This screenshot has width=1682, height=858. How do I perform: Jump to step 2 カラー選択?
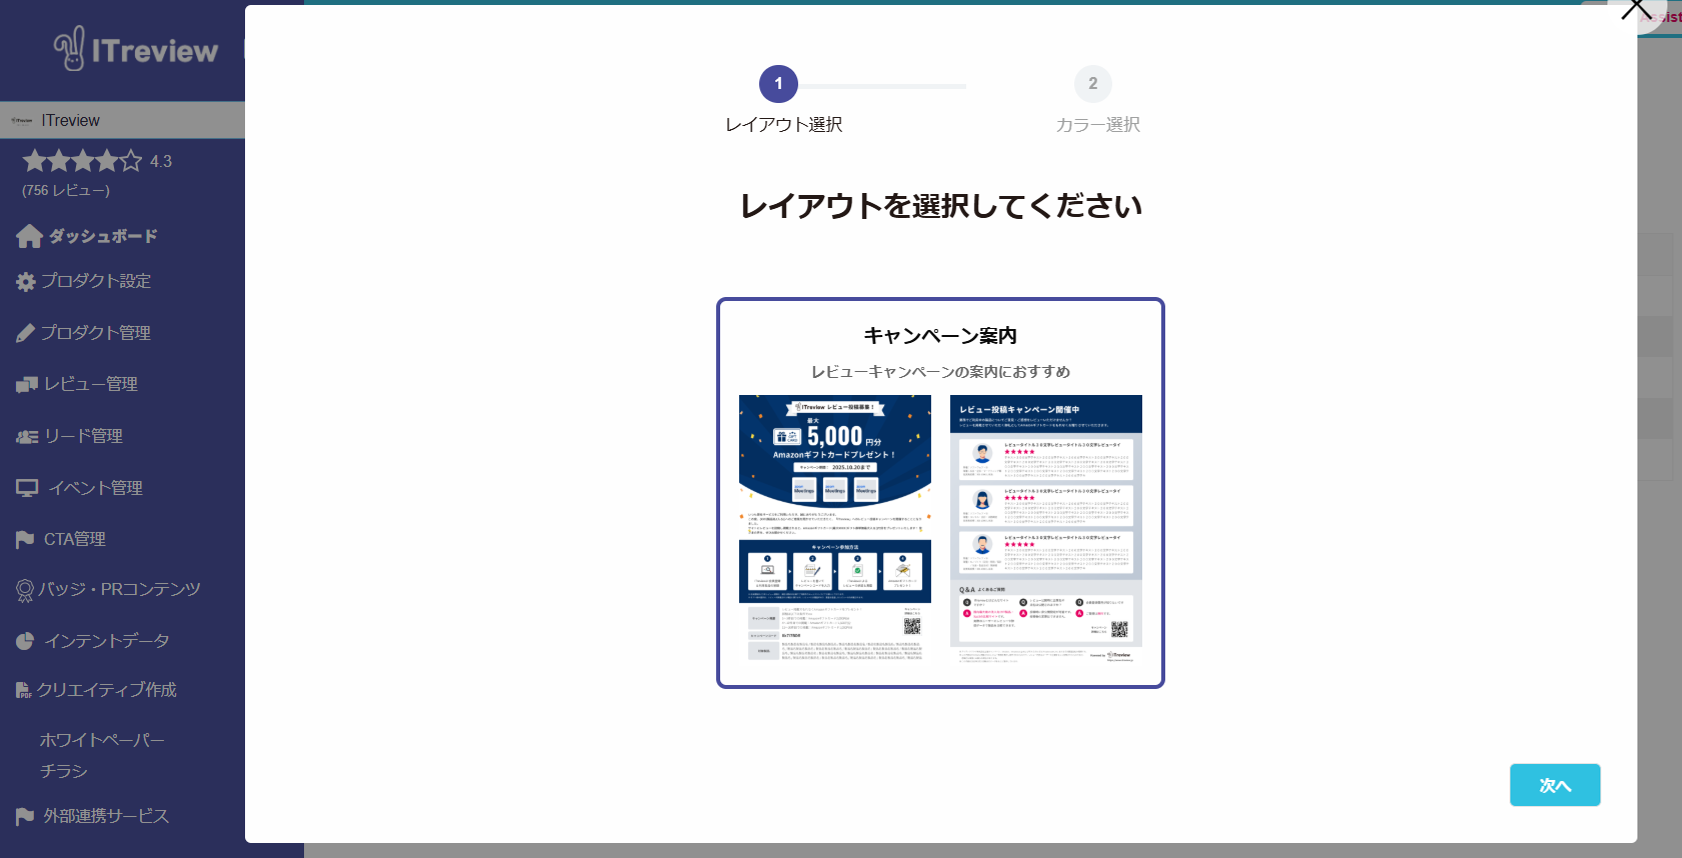1092,84
